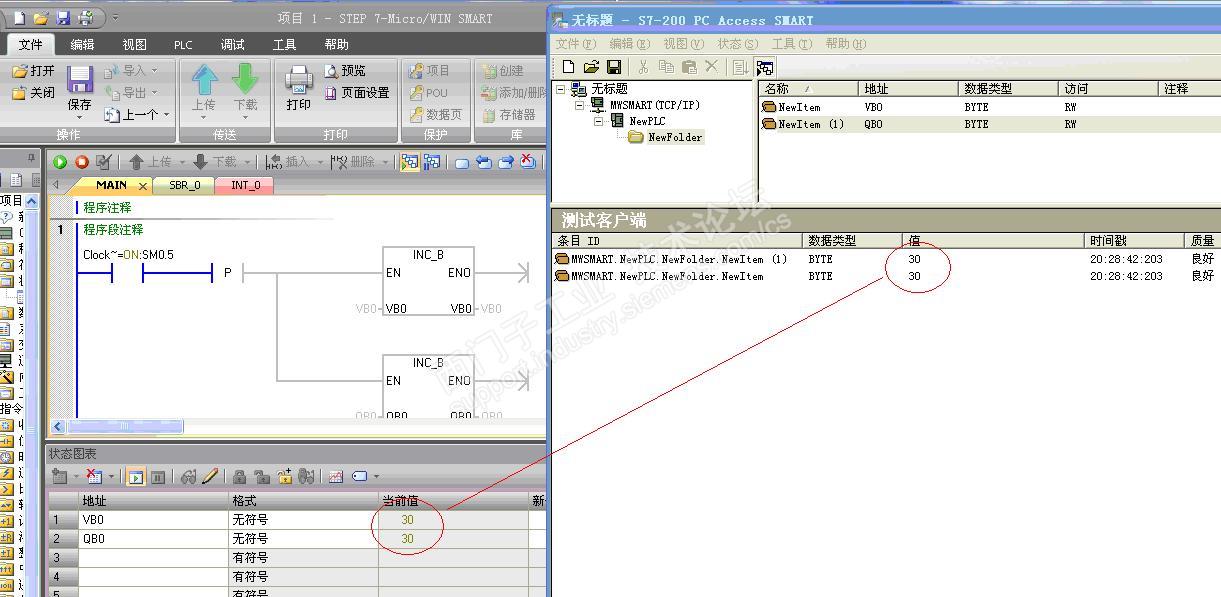Viewport: 1221px width, 597px height.
Task: Click the 关闭 button in the ribbon
Action: [x=33, y=93]
